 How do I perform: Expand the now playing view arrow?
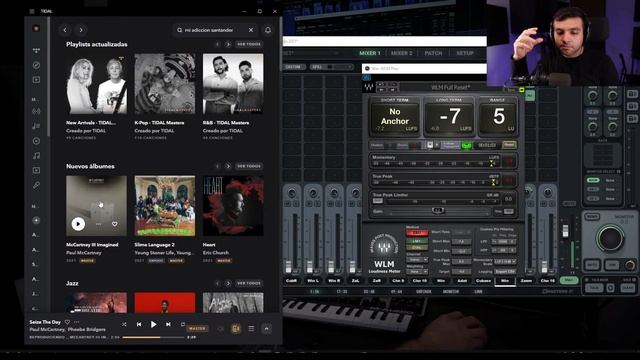267,329
